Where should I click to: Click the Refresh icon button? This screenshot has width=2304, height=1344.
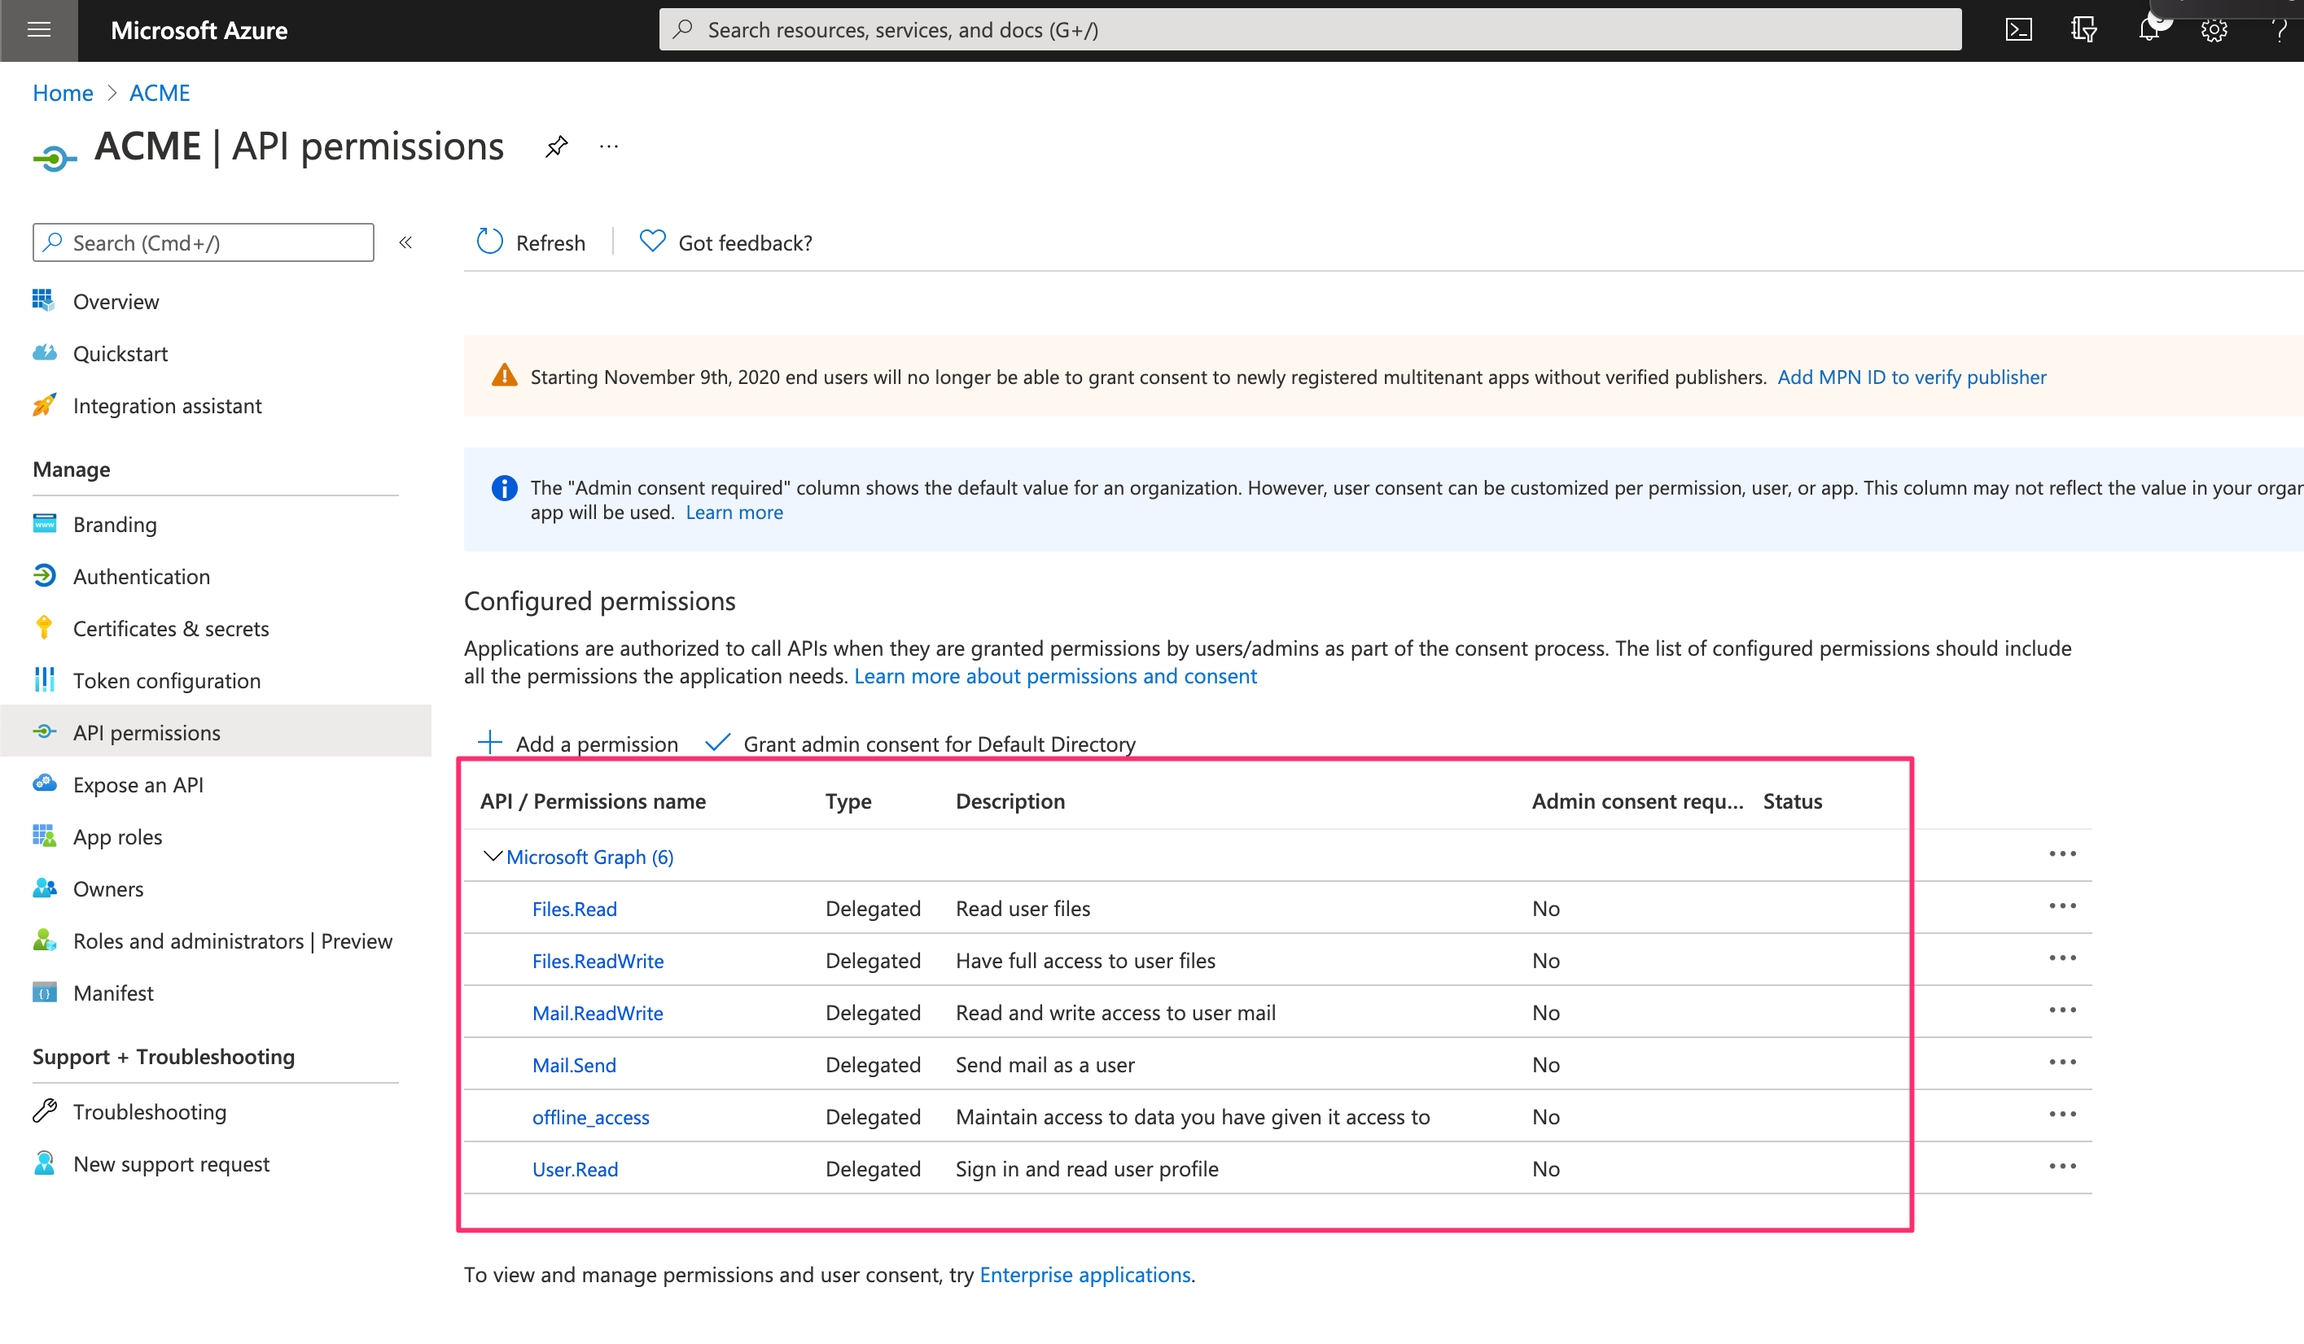point(490,242)
